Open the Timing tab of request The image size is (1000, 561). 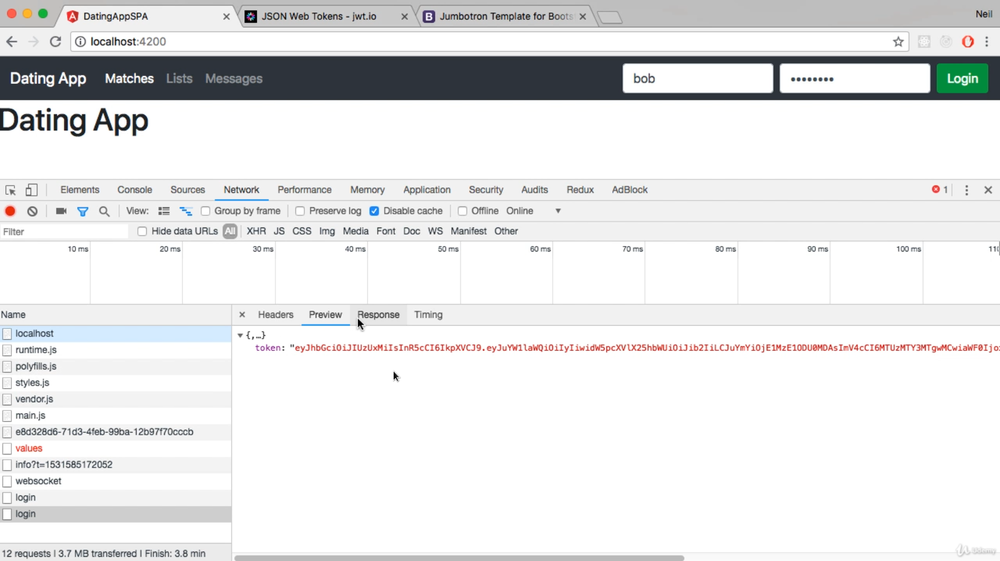[x=428, y=315]
